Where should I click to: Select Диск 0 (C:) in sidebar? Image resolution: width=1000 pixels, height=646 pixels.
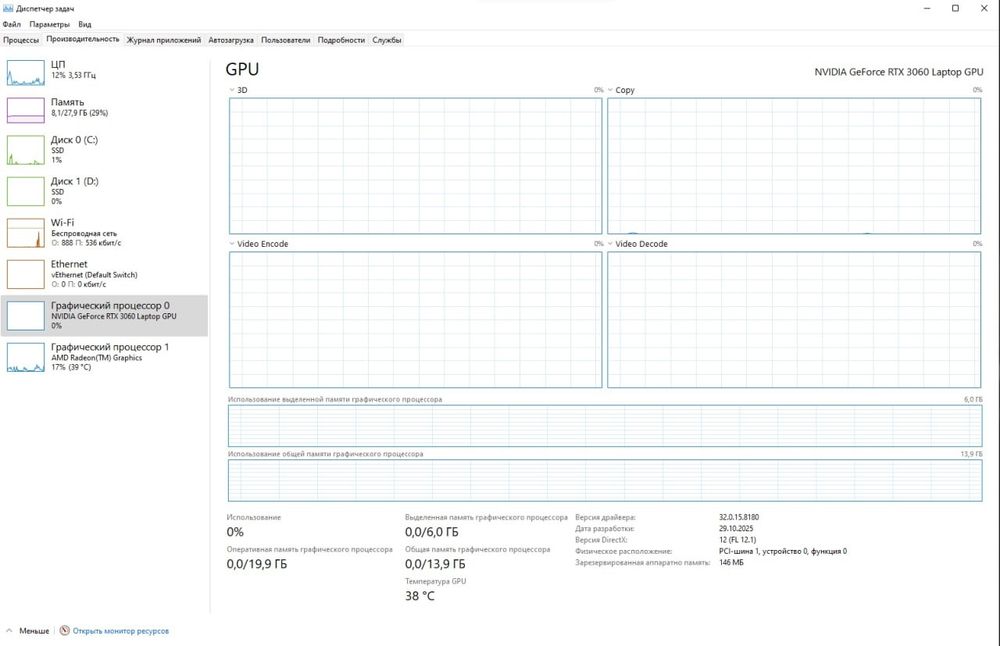coord(104,149)
